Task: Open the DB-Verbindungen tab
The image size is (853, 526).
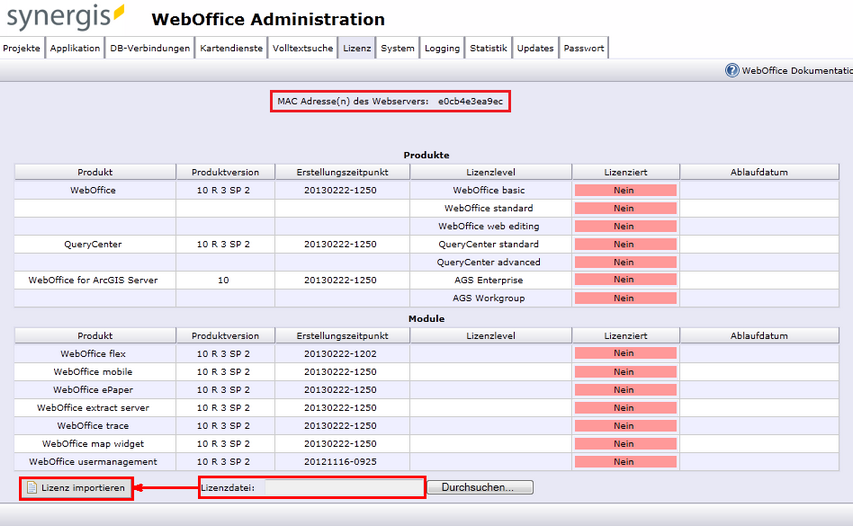Action: pos(150,48)
